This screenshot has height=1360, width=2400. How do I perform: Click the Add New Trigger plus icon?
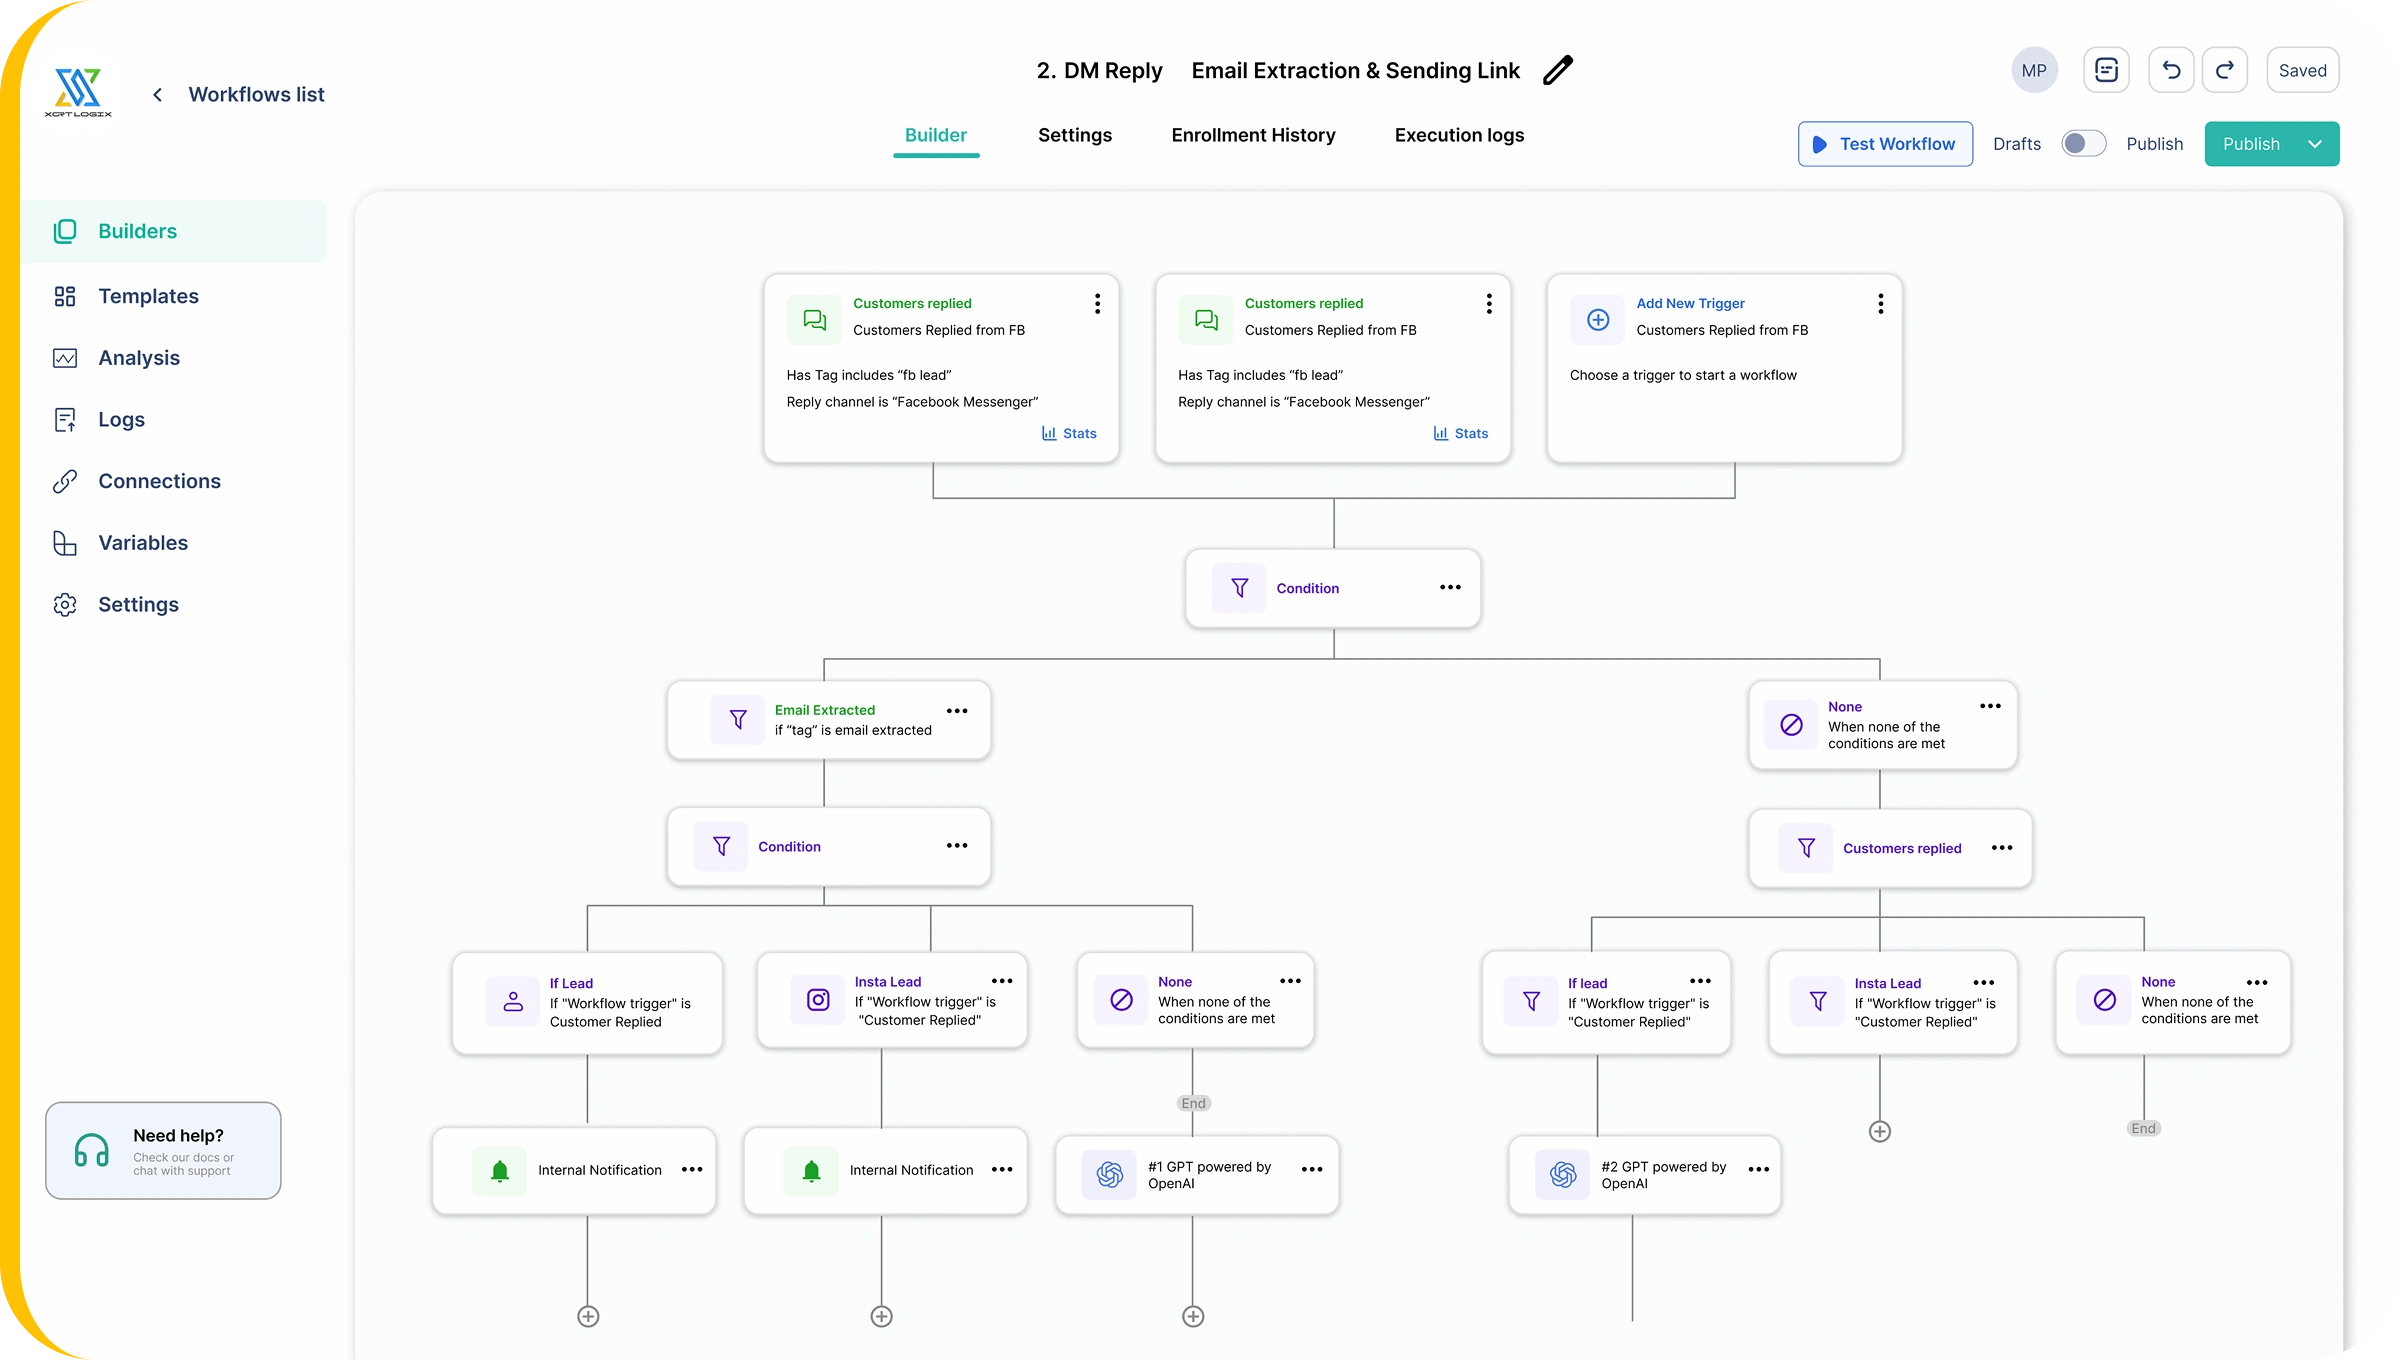point(1598,320)
